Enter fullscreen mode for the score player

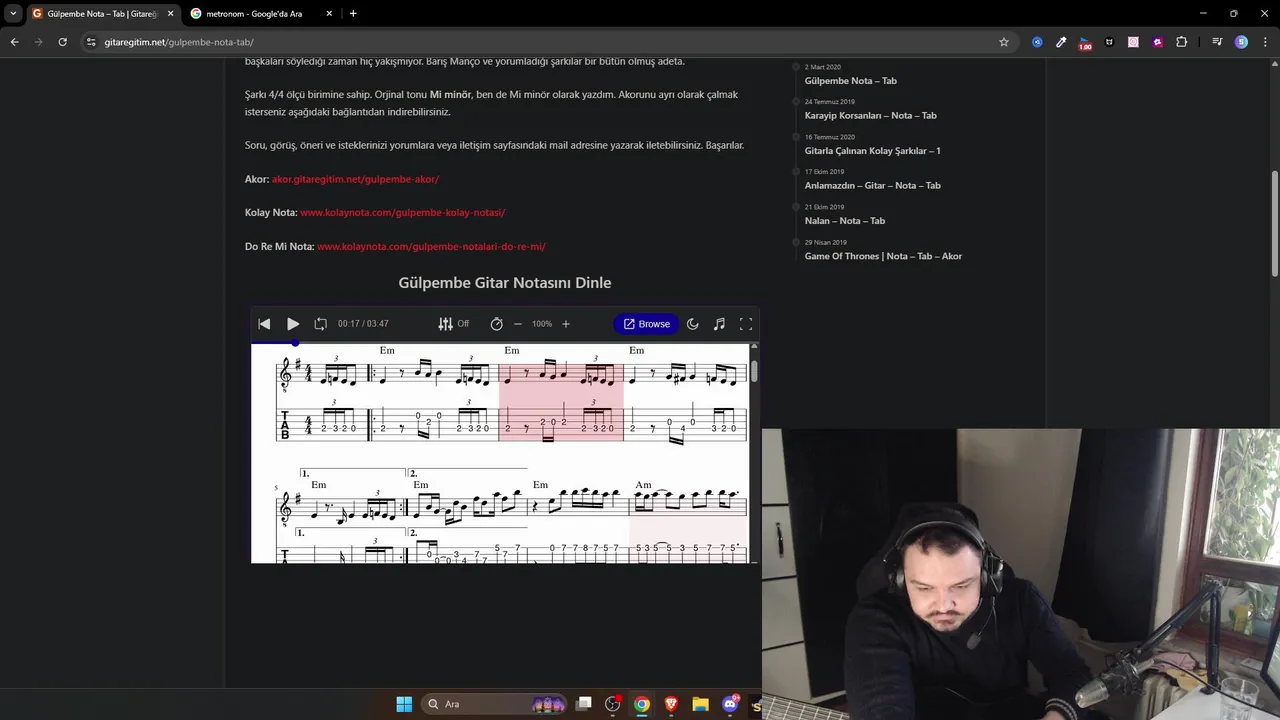[x=746, y=324]
